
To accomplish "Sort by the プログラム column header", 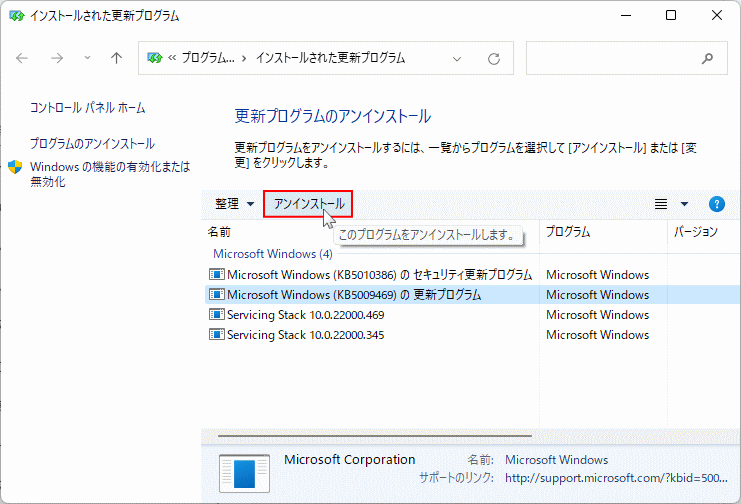I will coord(568,232).
